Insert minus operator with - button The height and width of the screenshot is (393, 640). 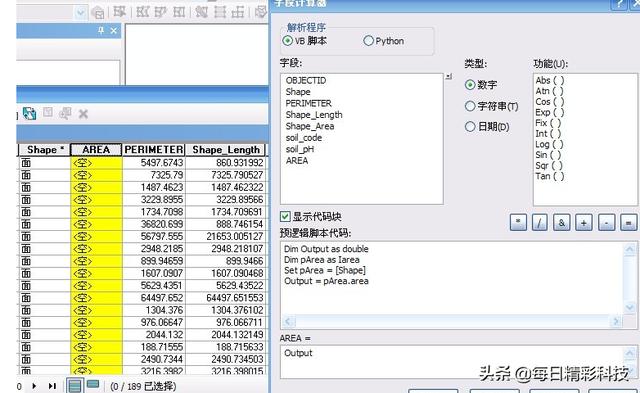[x=606, y=223]
